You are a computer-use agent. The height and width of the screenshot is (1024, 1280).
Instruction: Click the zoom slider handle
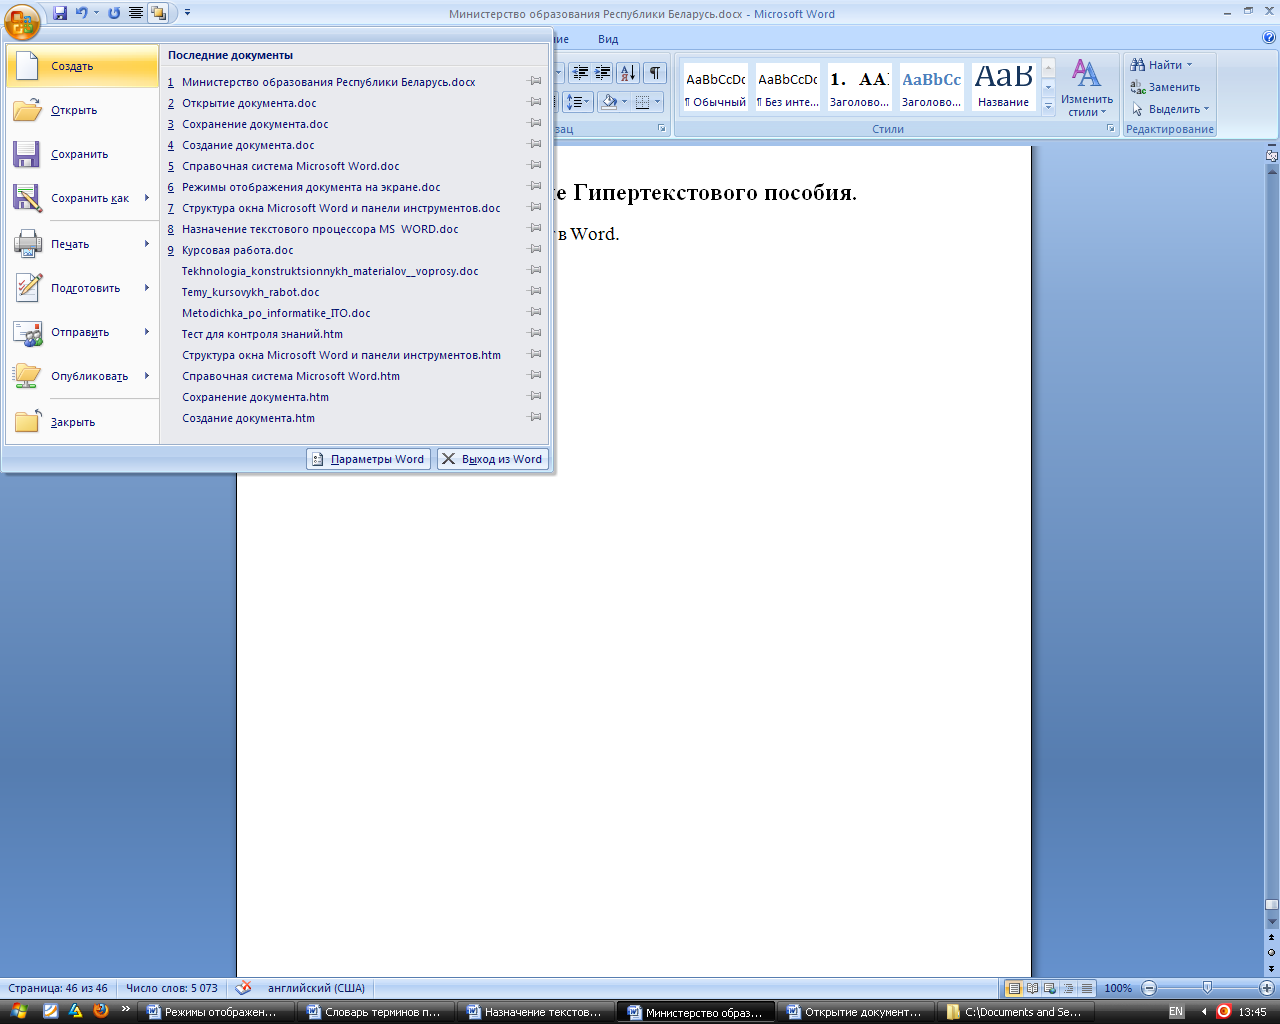(1207, 988)
